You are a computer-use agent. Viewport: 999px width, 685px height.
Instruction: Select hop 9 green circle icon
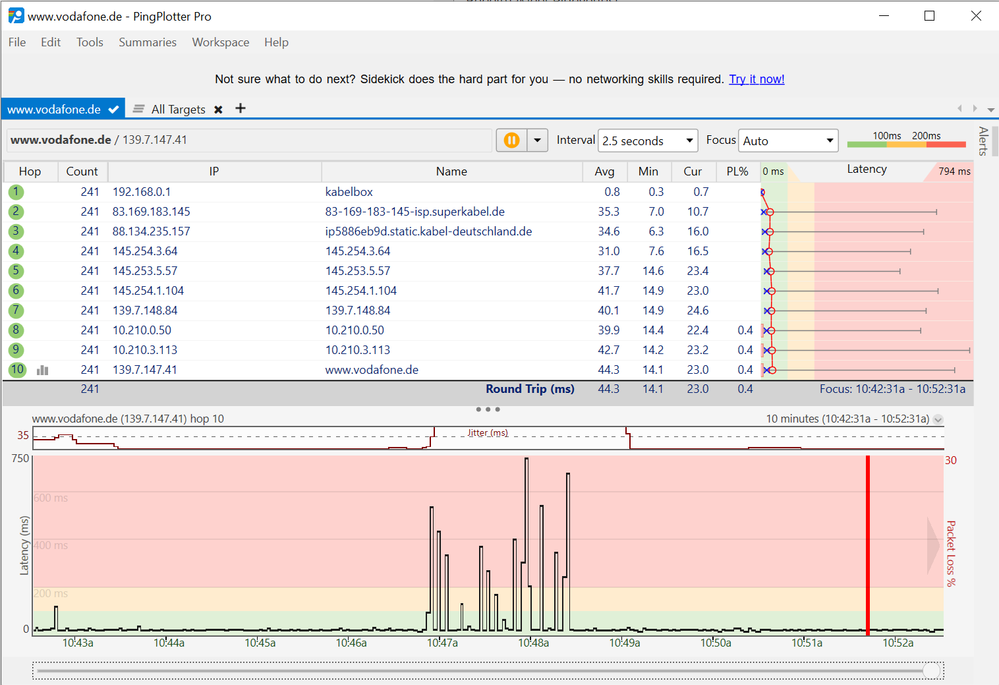point(16,350)
